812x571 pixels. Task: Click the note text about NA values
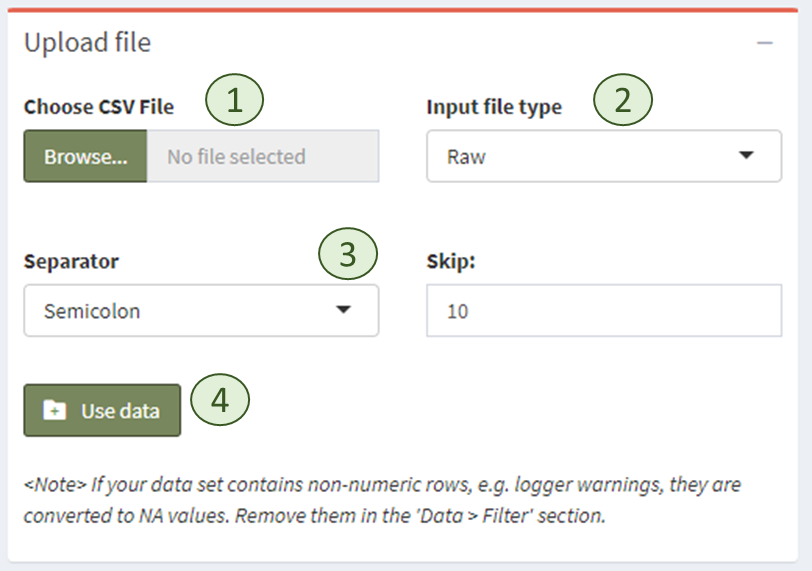(x=382, y=501)
